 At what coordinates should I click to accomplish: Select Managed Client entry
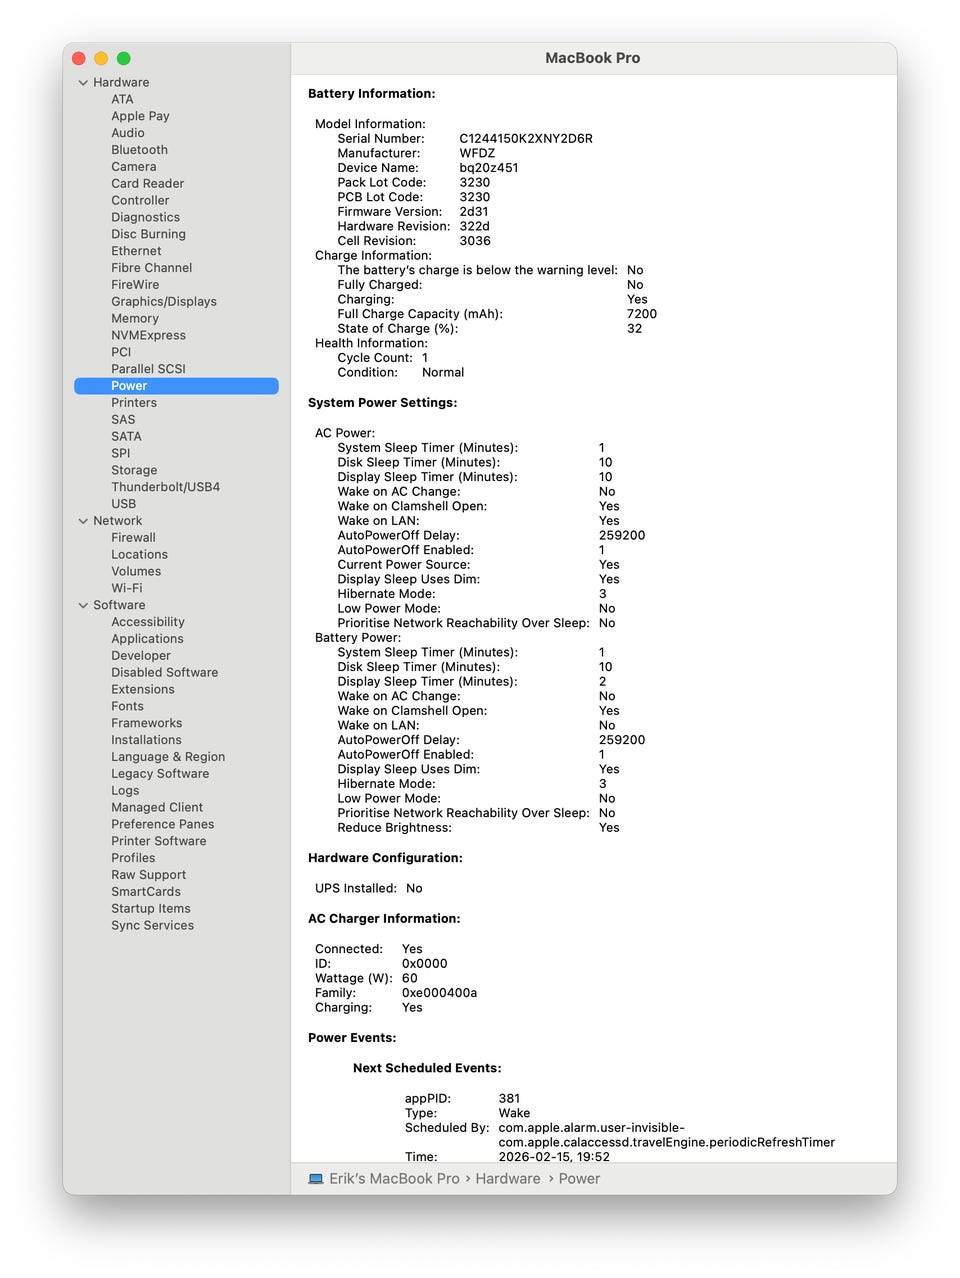157,808
